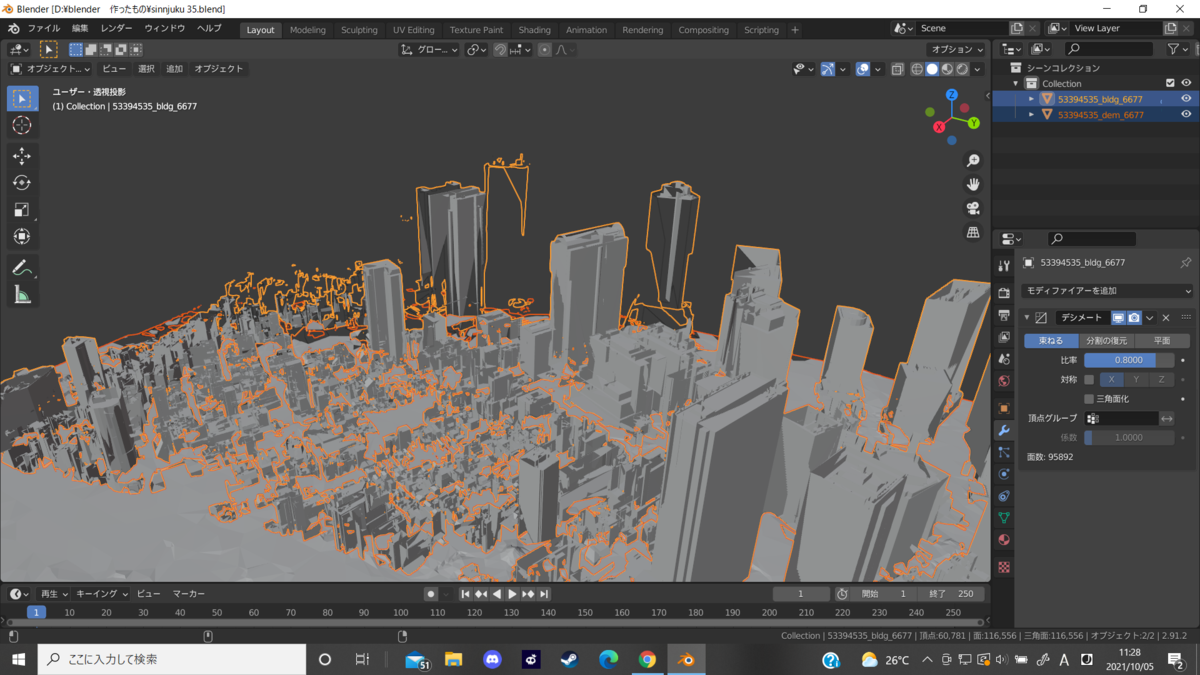This screenshot has width=1200, height=675.
Task: Choose the Transform tool
Action: (22, 237)
